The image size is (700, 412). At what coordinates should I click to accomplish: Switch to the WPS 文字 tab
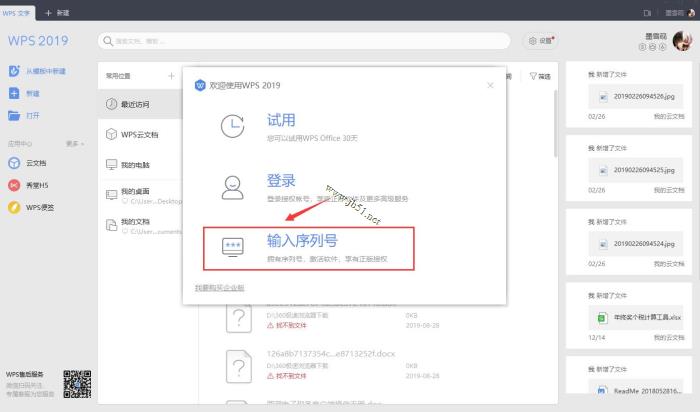point(17,13)
